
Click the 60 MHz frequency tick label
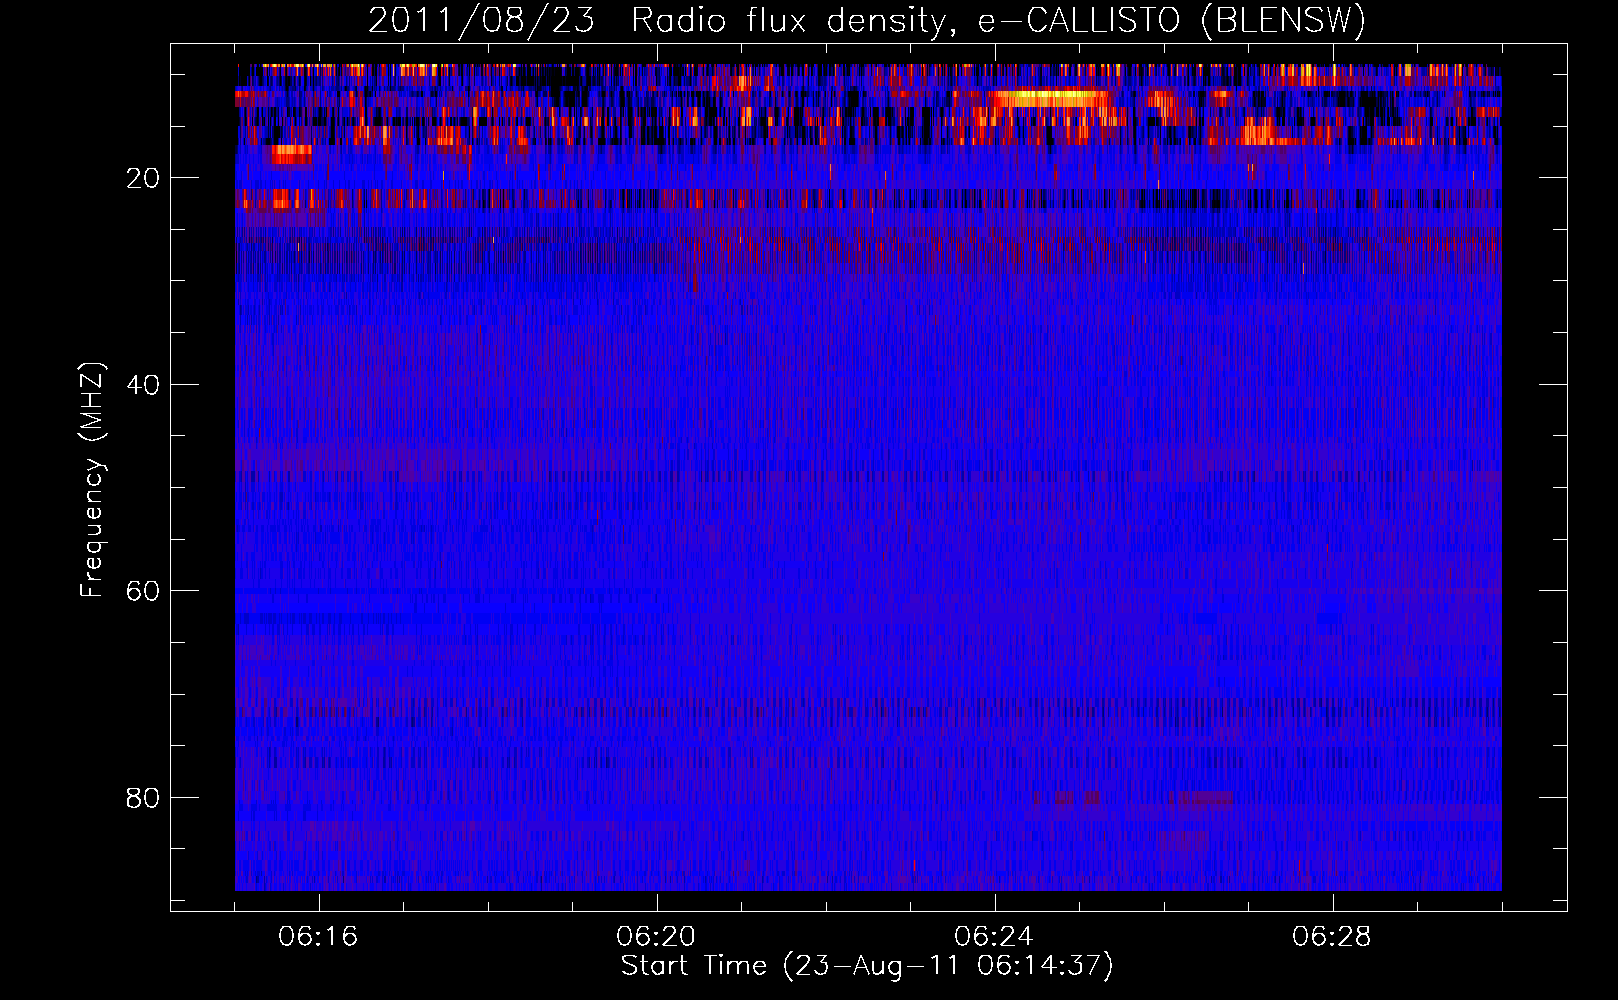[143, 591]
